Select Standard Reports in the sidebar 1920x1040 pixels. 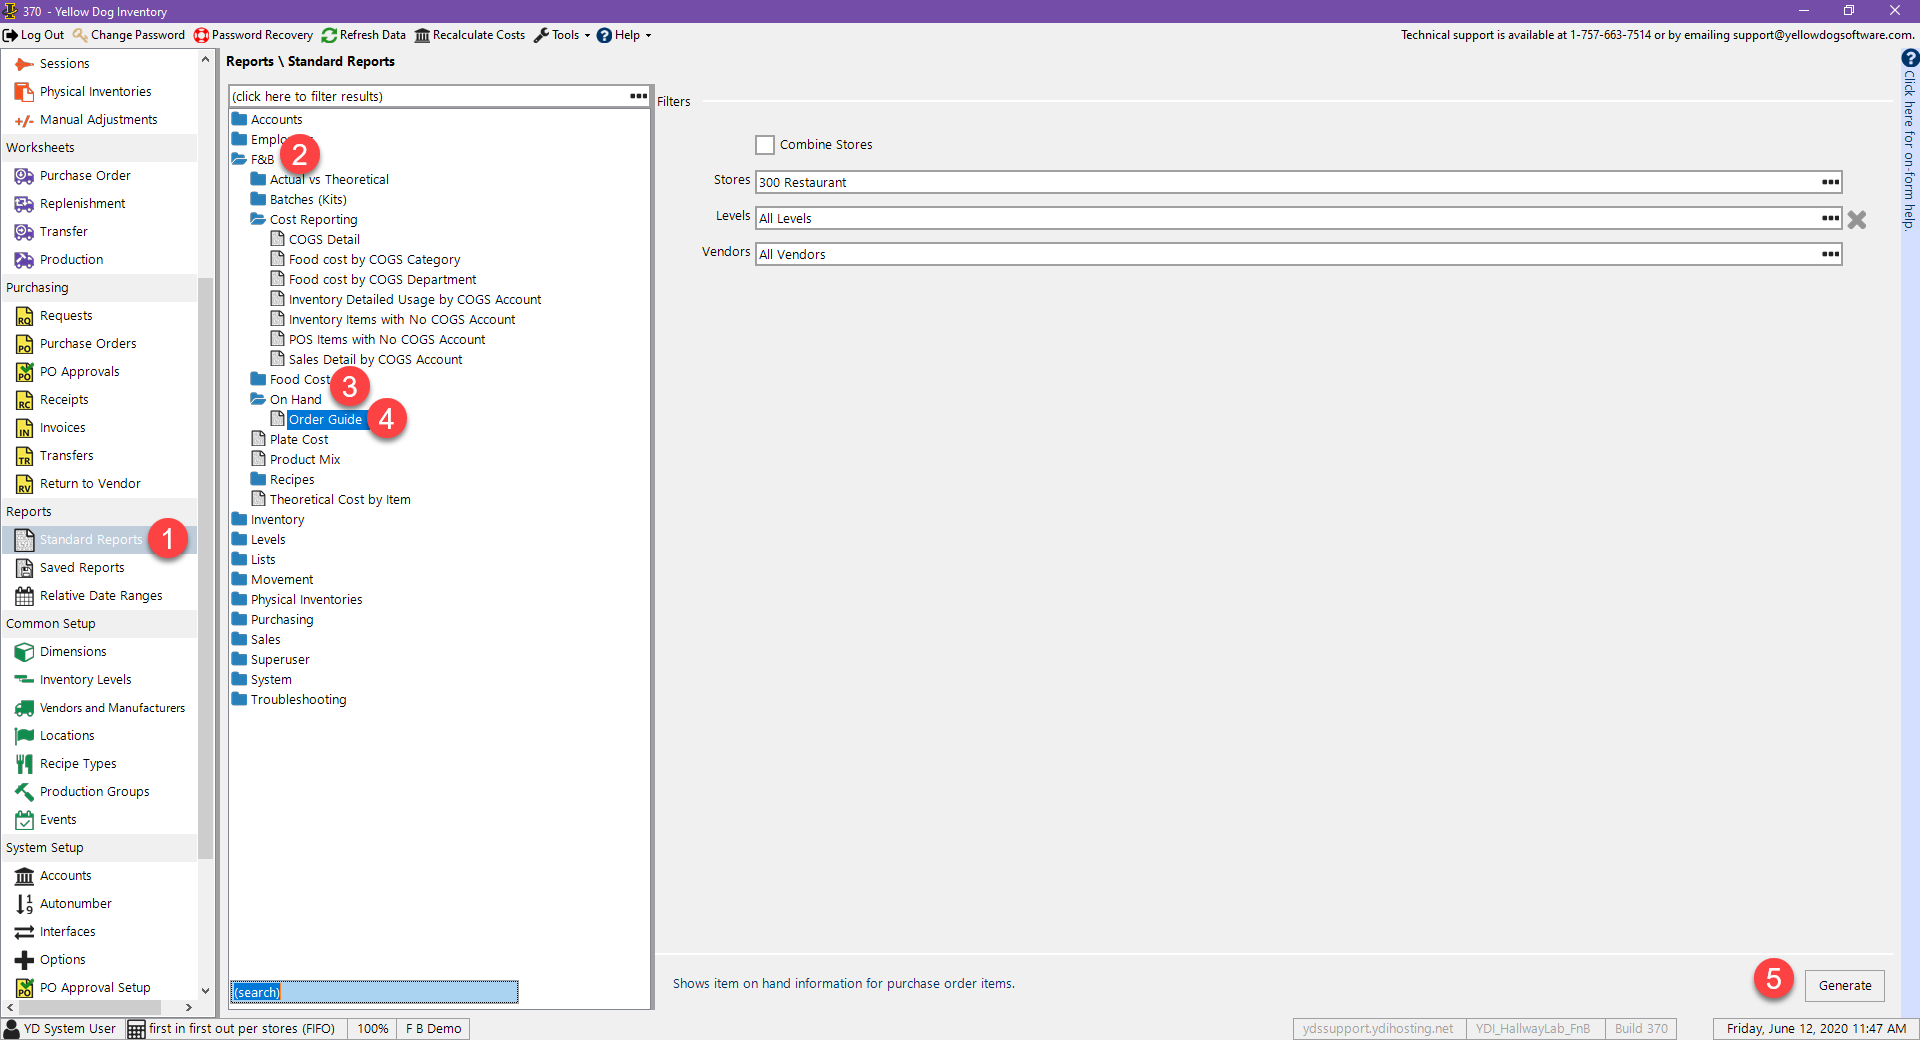91,539
